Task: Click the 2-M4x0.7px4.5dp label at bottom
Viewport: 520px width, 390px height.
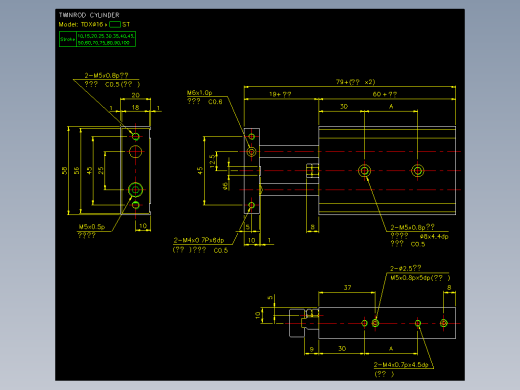Action: coord(401,365)
